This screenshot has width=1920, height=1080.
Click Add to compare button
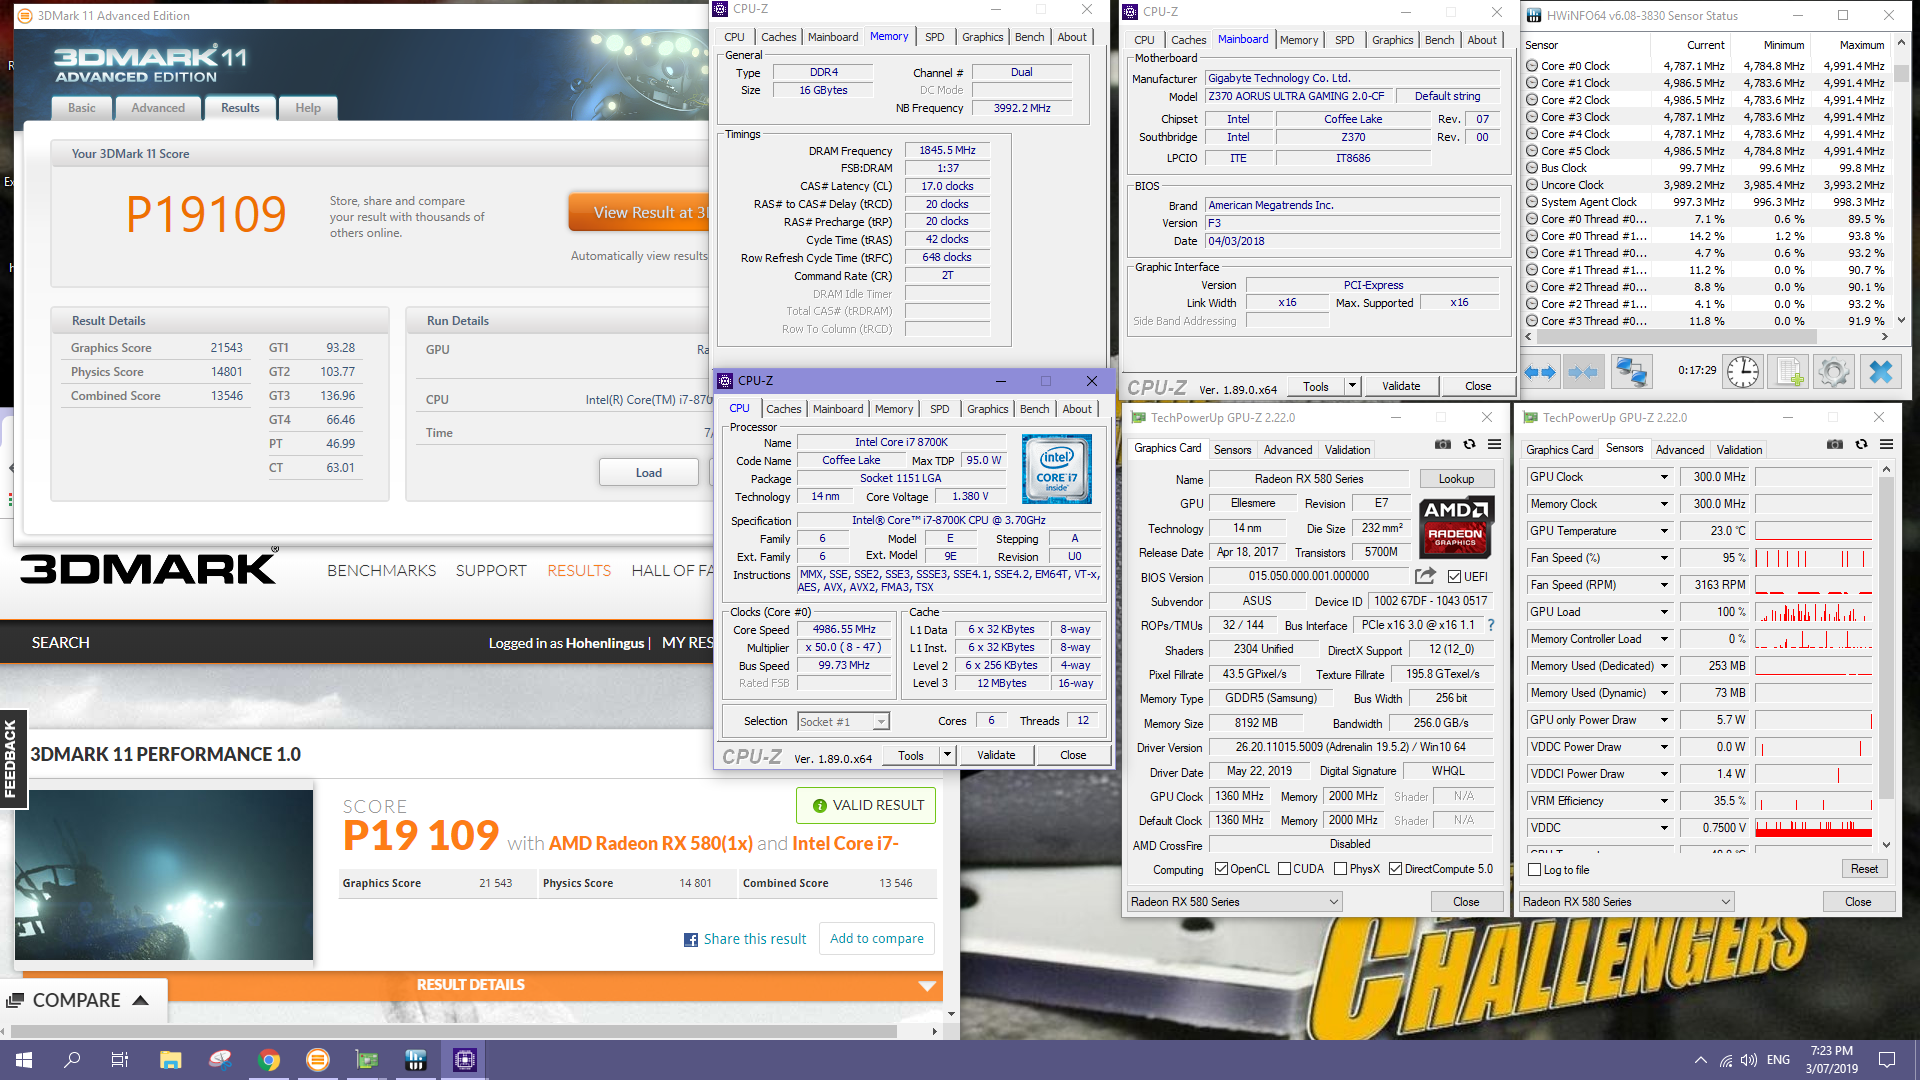[x=877, y=939]
